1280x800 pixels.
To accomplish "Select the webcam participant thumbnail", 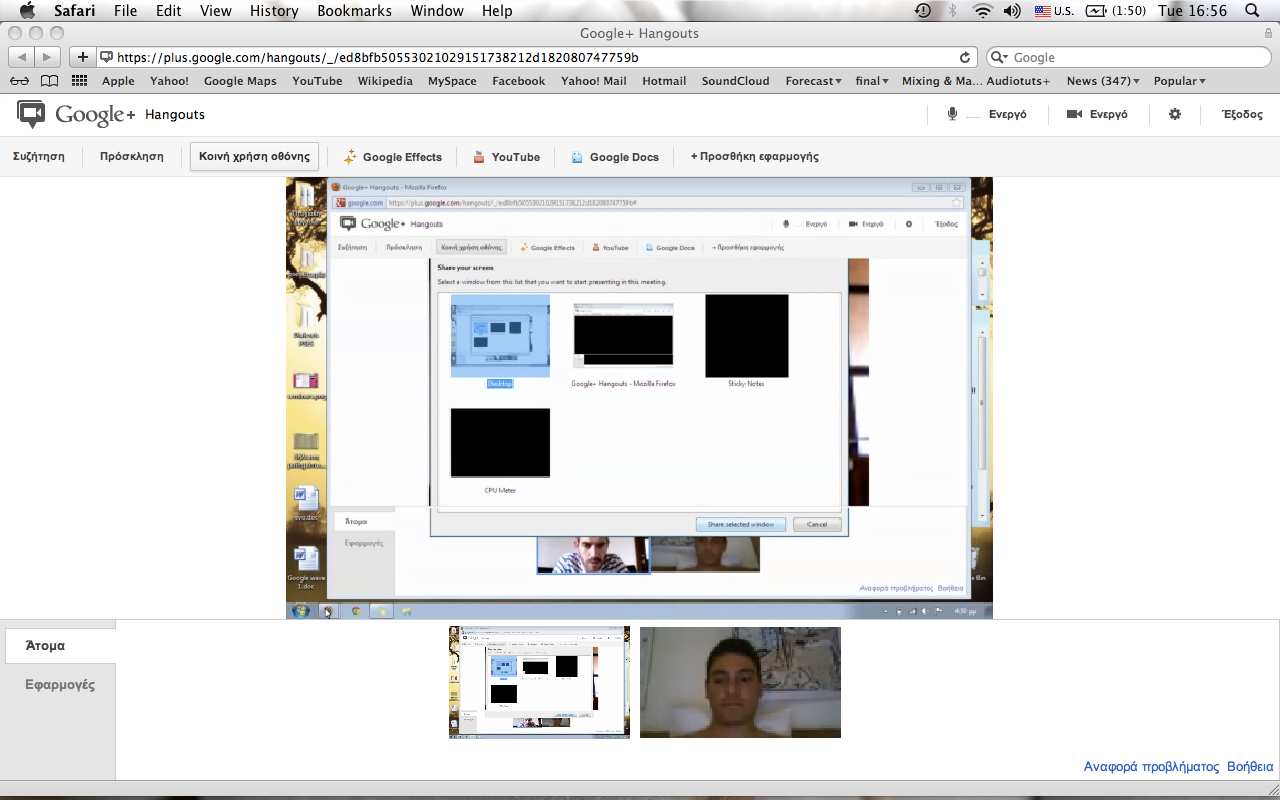I will (x=740, y=682).
